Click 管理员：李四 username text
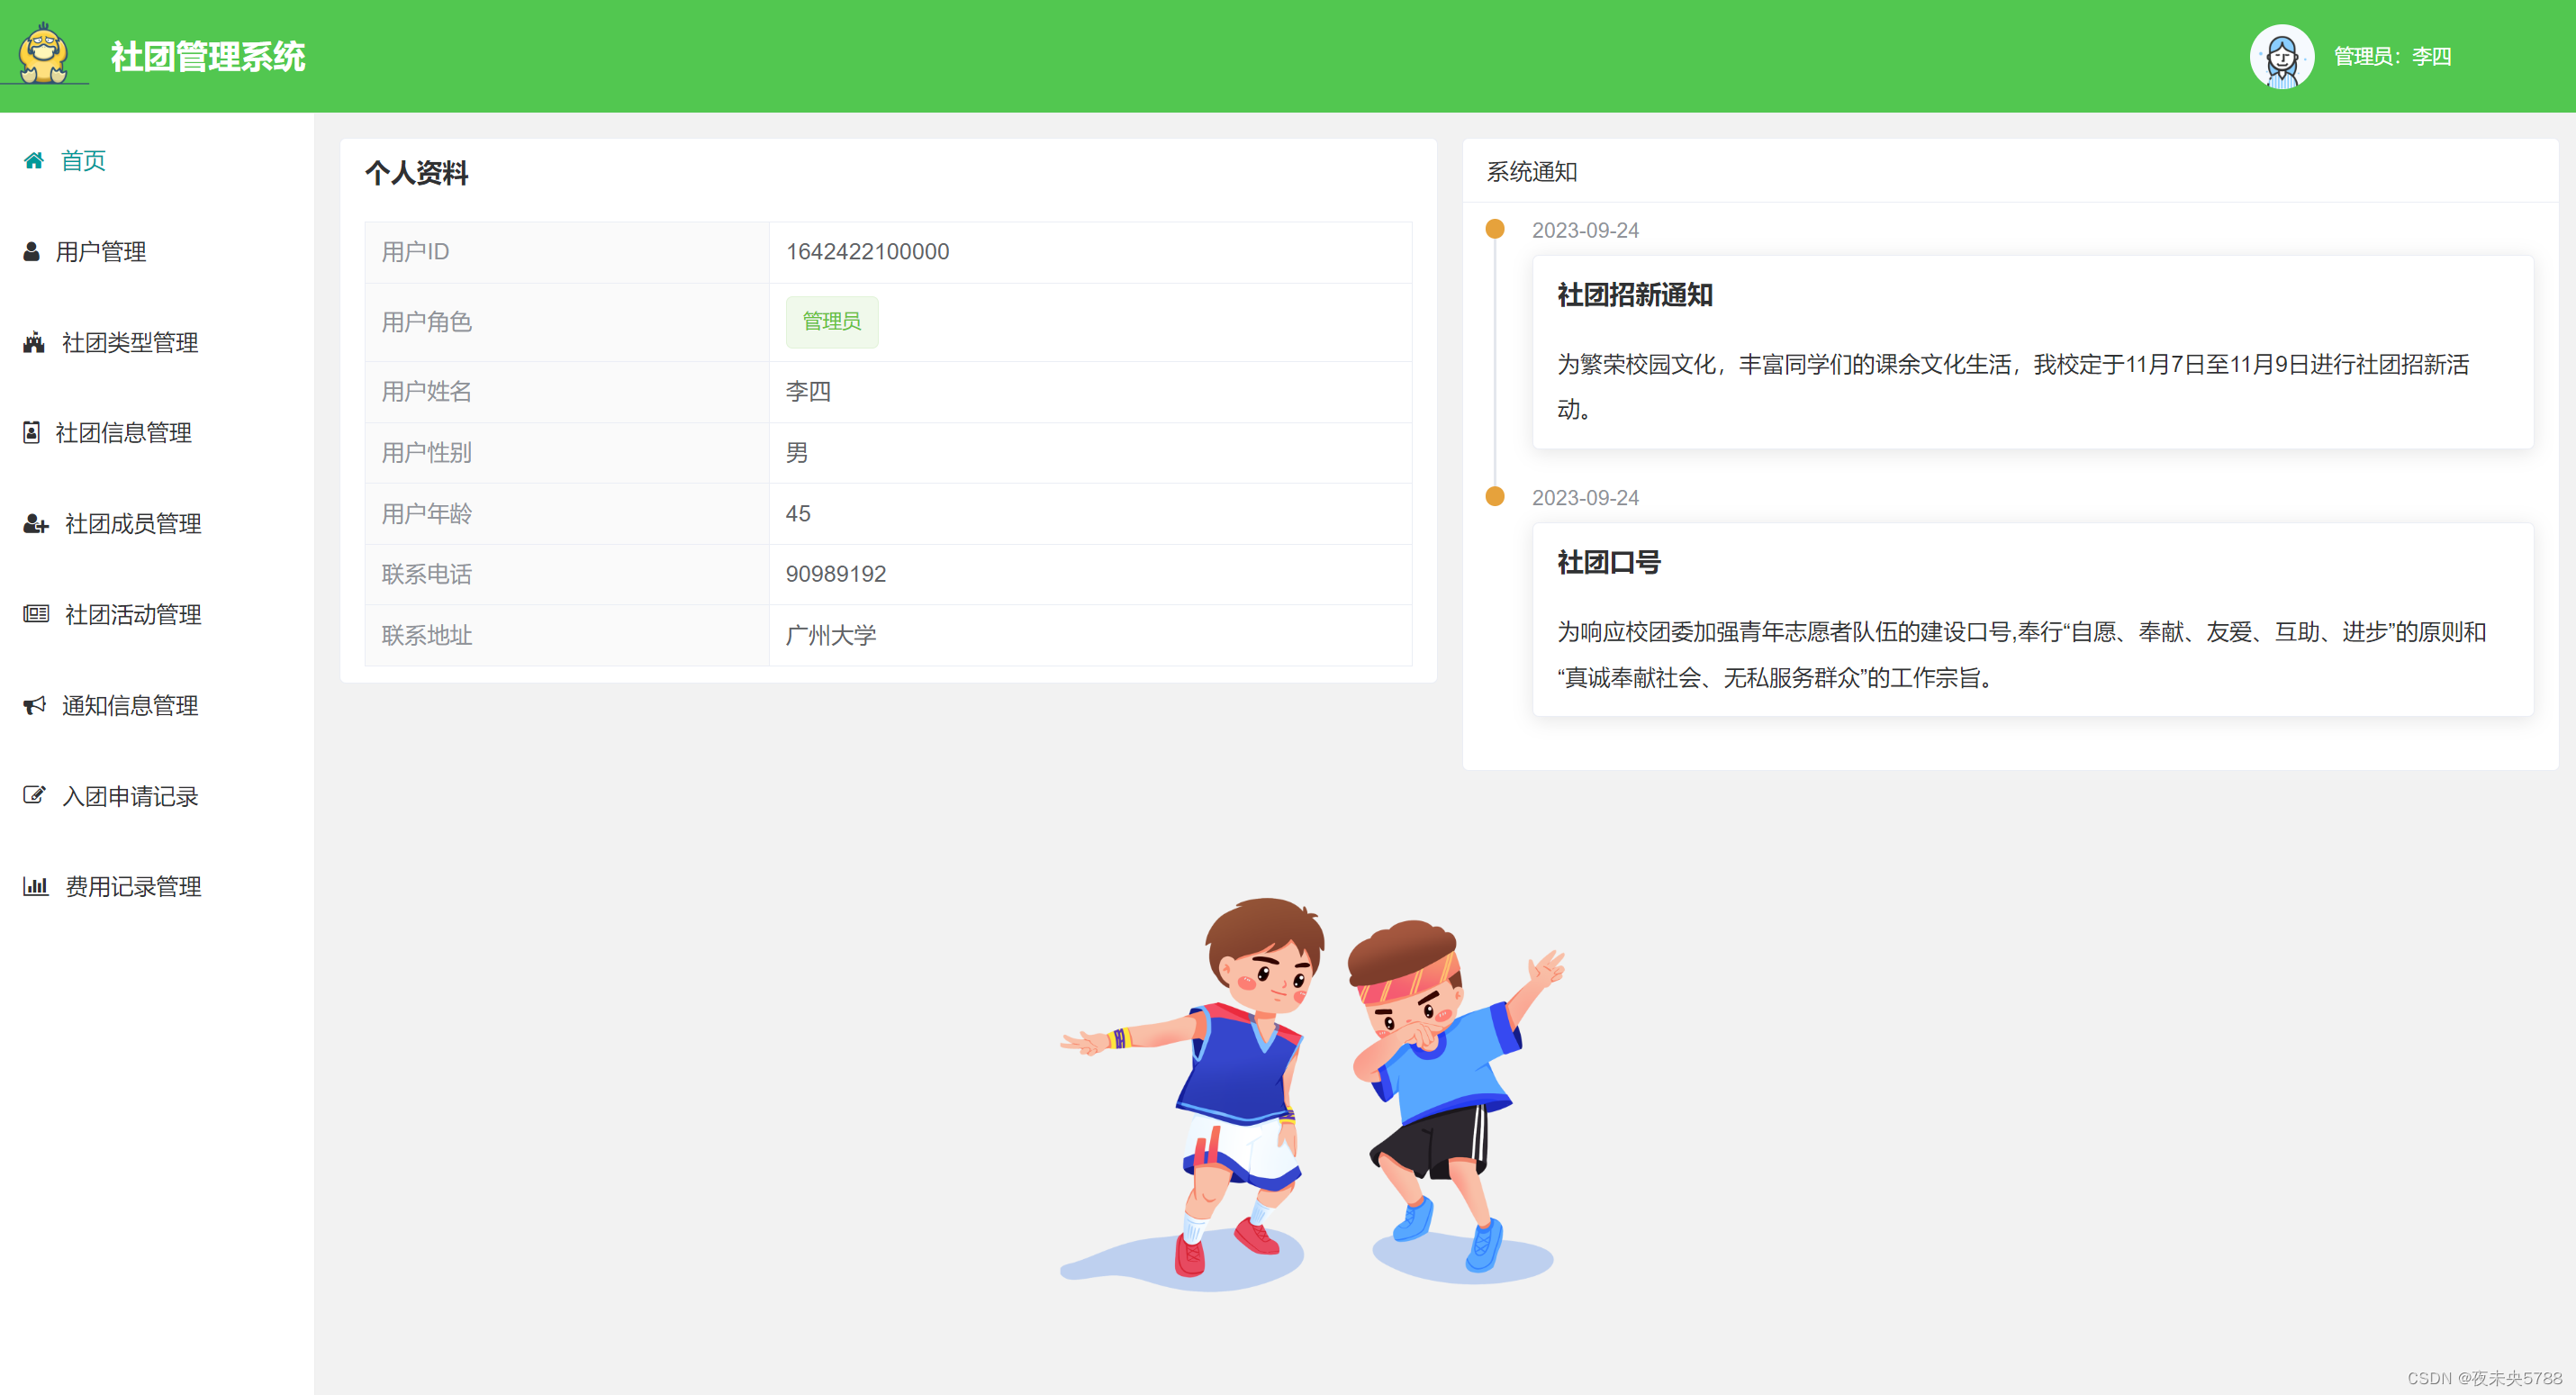This screenshot has width=2576, height=1395. [2392, 56]
